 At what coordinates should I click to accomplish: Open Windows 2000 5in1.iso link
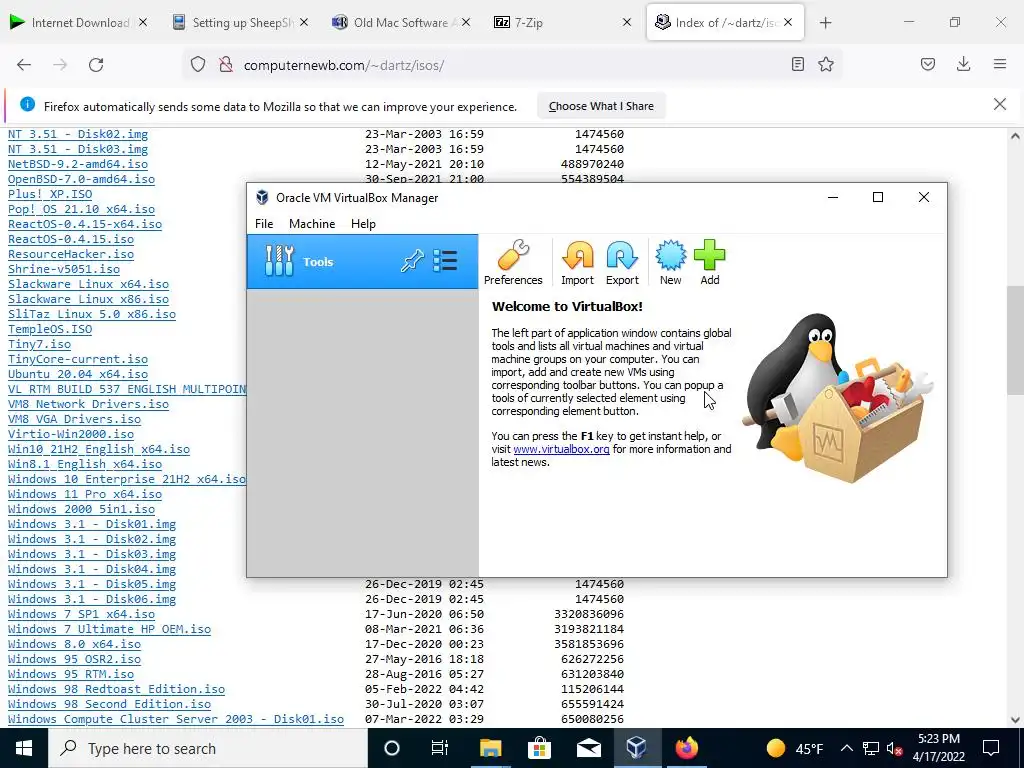point(81,509)
